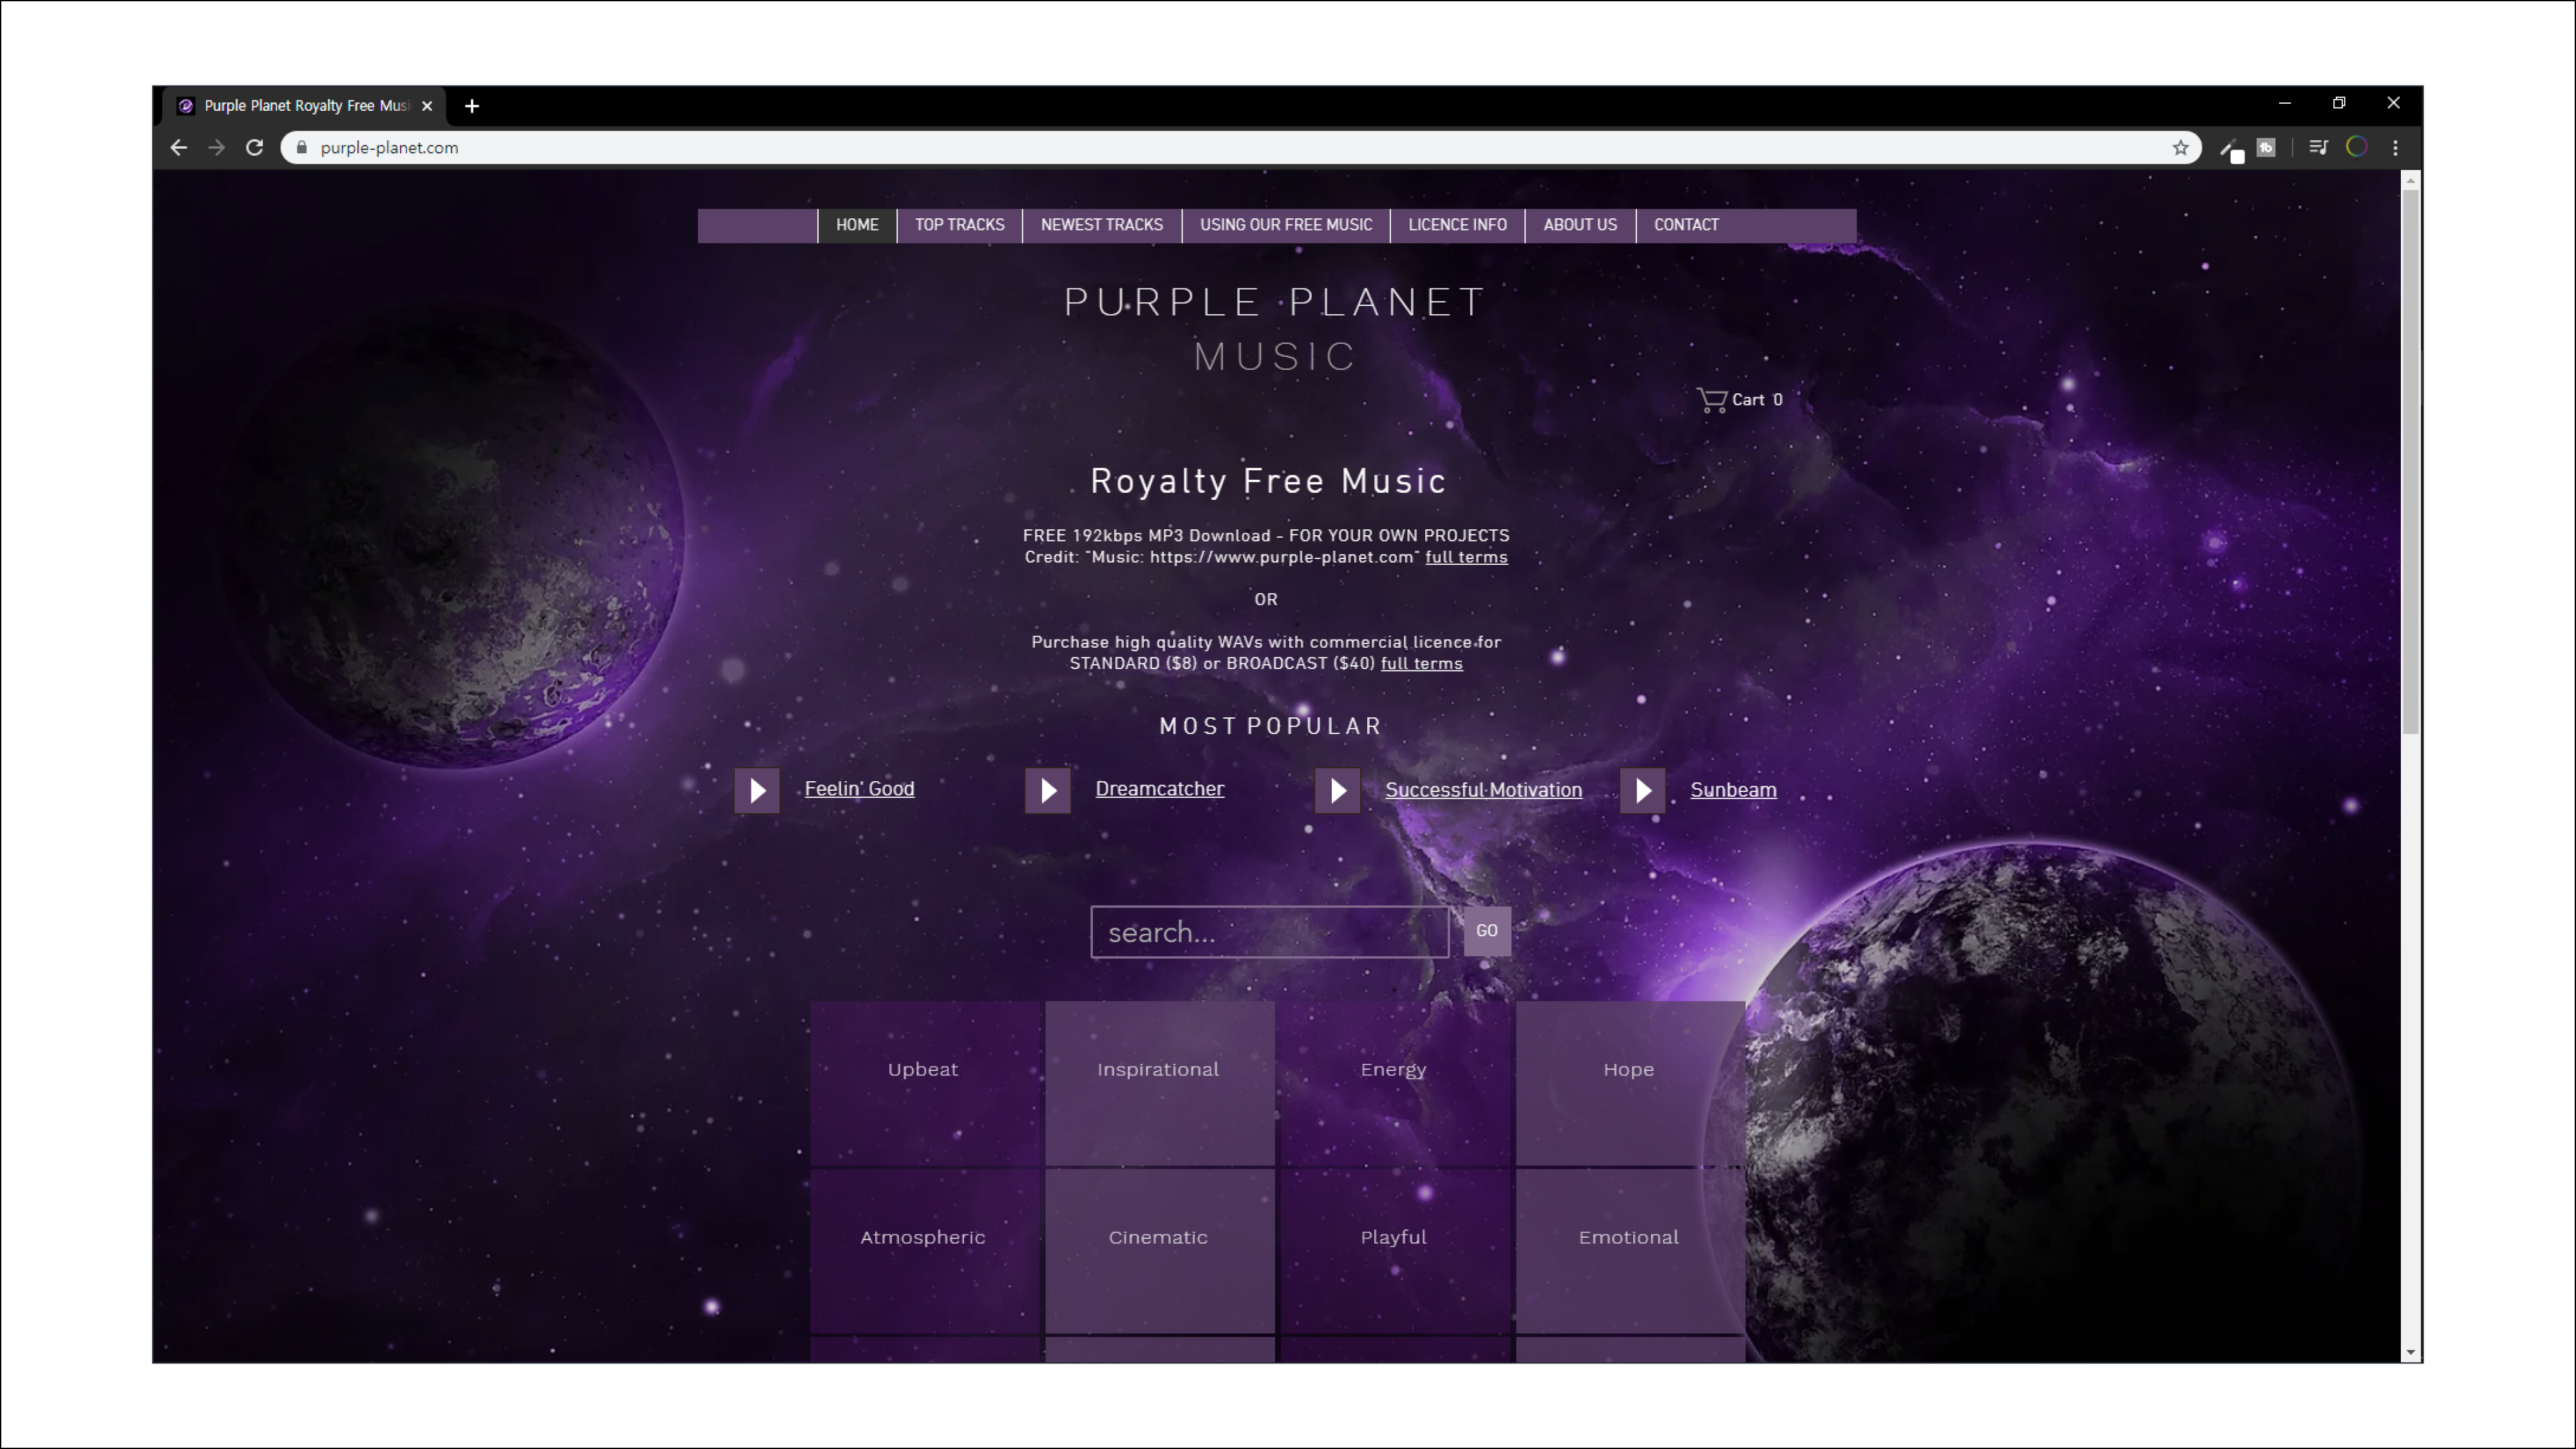The image size is (2576, 1449).
Task: Go forward in browser history
Action: (x=216, y=148)
